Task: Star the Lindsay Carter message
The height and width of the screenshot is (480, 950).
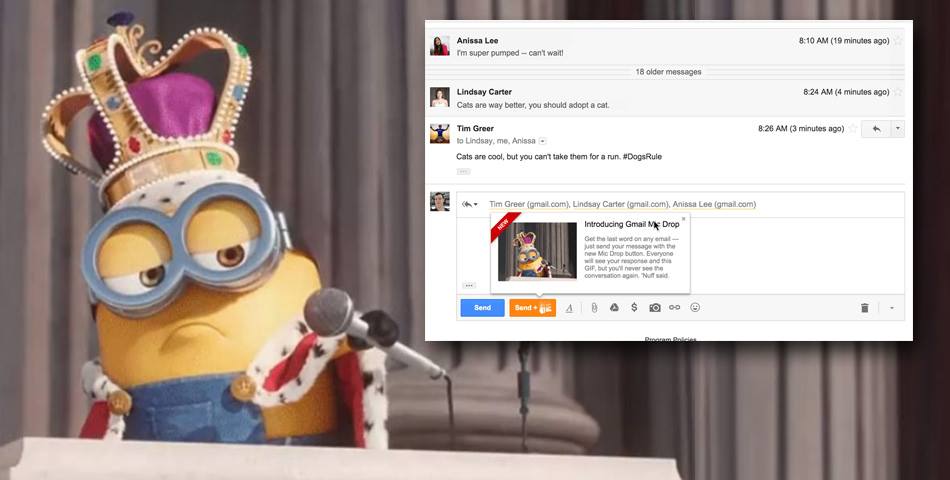Action: [x=898, y=92]
